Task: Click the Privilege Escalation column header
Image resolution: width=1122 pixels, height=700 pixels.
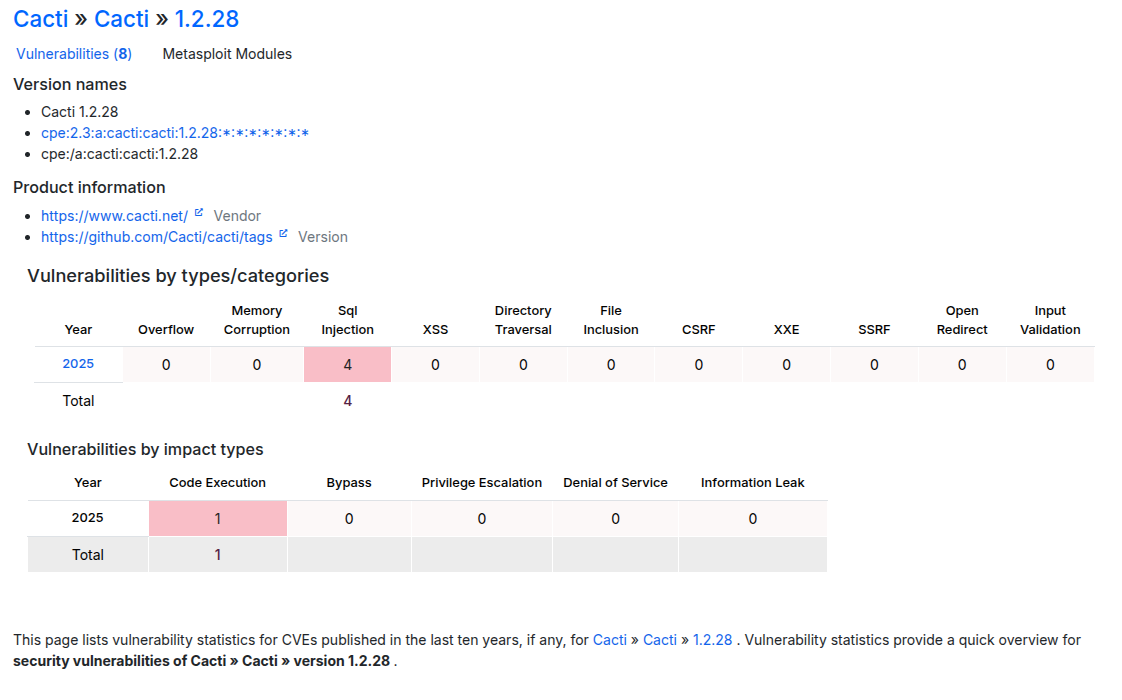Action: point(482,482)
